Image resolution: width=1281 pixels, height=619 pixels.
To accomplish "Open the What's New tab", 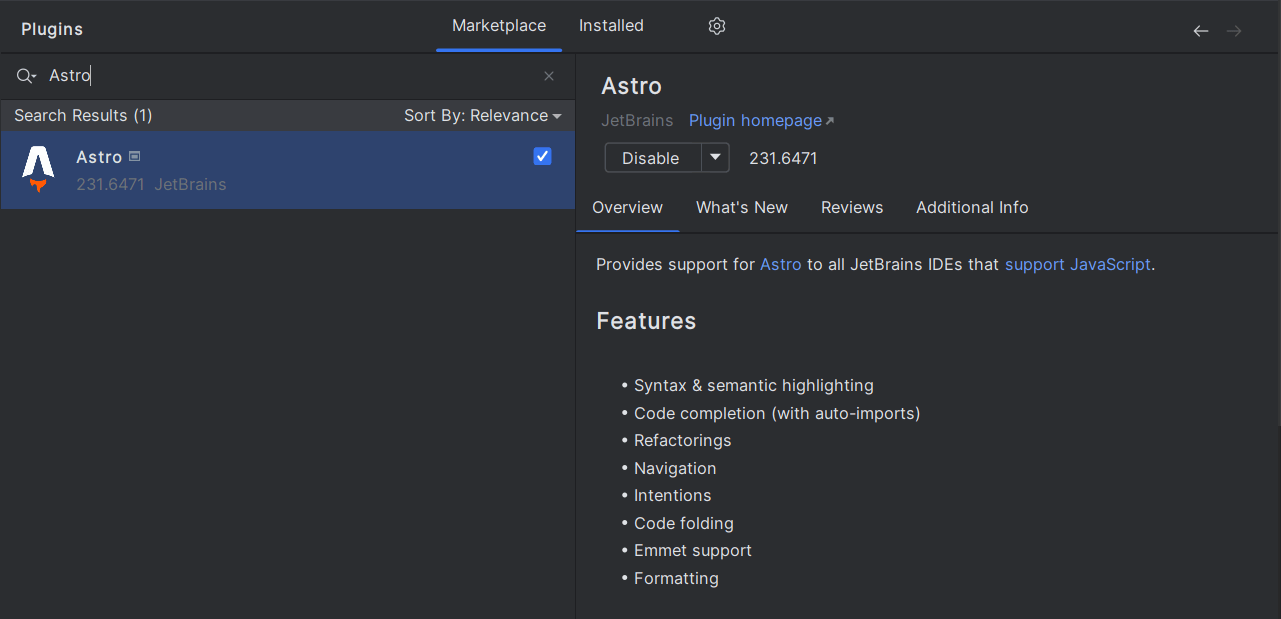I will [x=741, y=207].
